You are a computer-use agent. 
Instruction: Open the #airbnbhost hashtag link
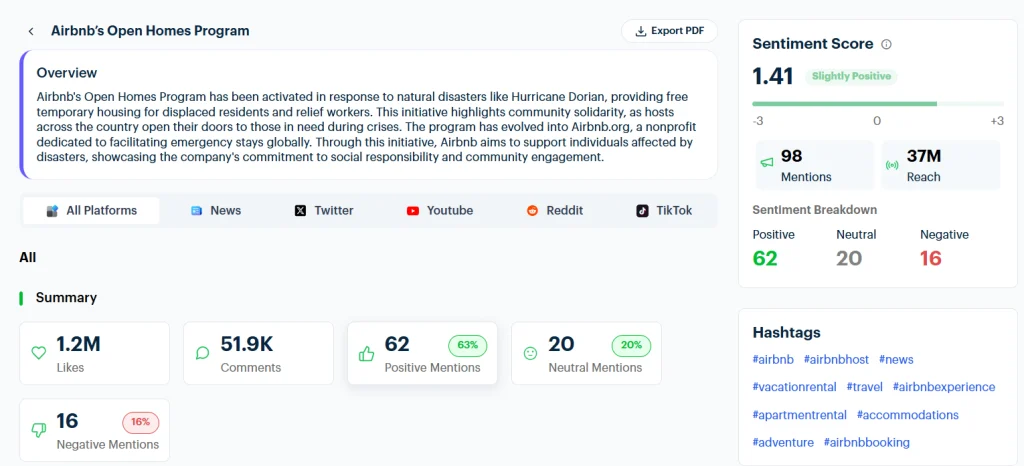(836, 359)
